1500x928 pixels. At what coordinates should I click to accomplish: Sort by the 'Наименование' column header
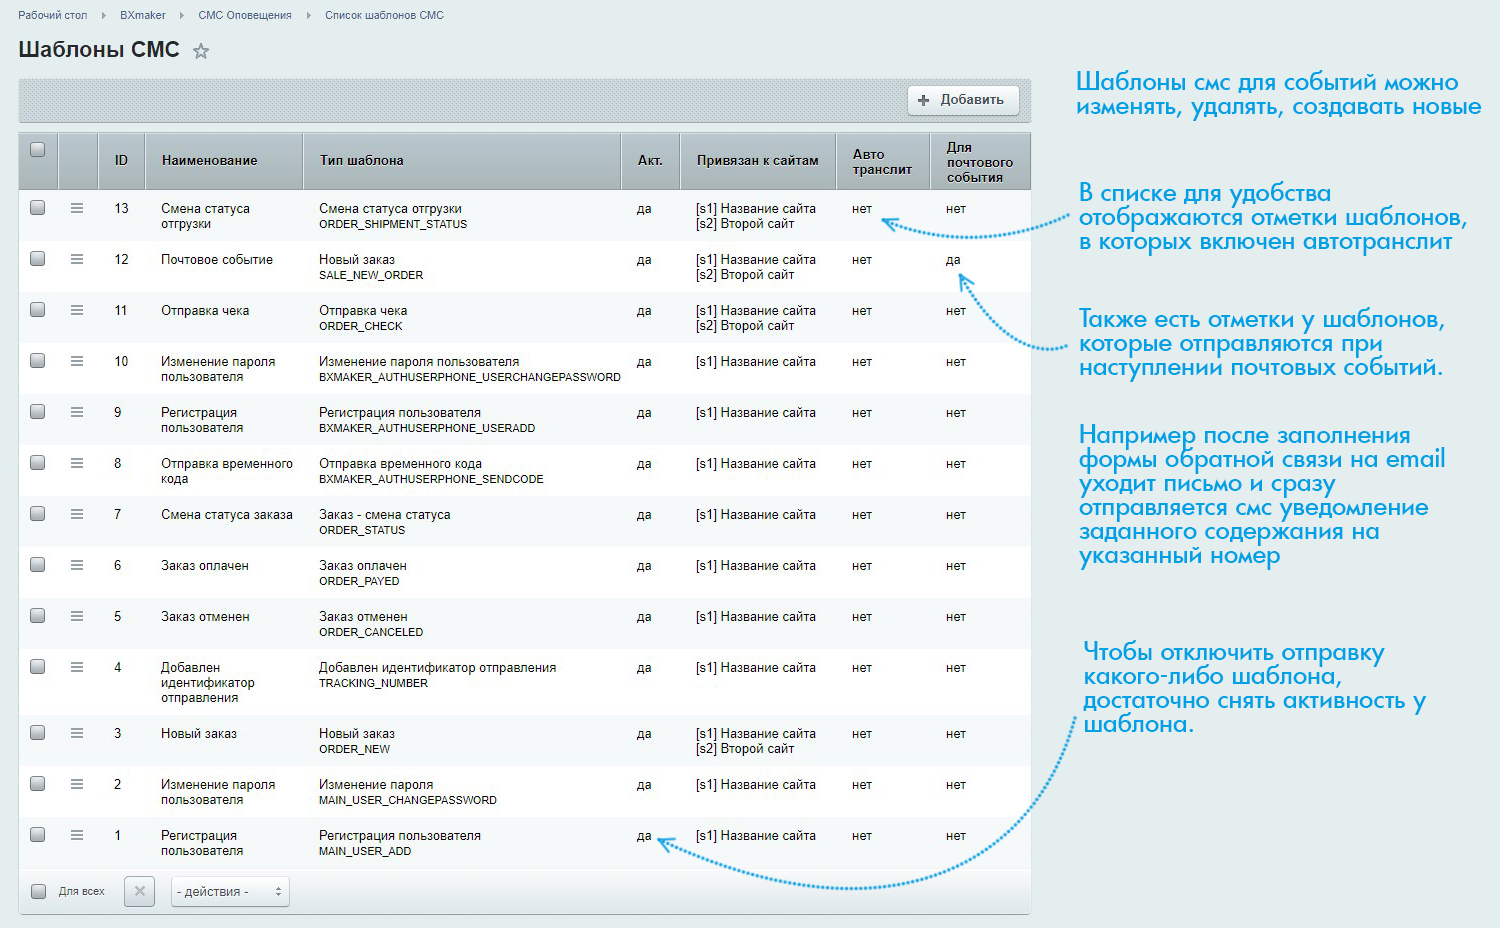click(210, 160)
